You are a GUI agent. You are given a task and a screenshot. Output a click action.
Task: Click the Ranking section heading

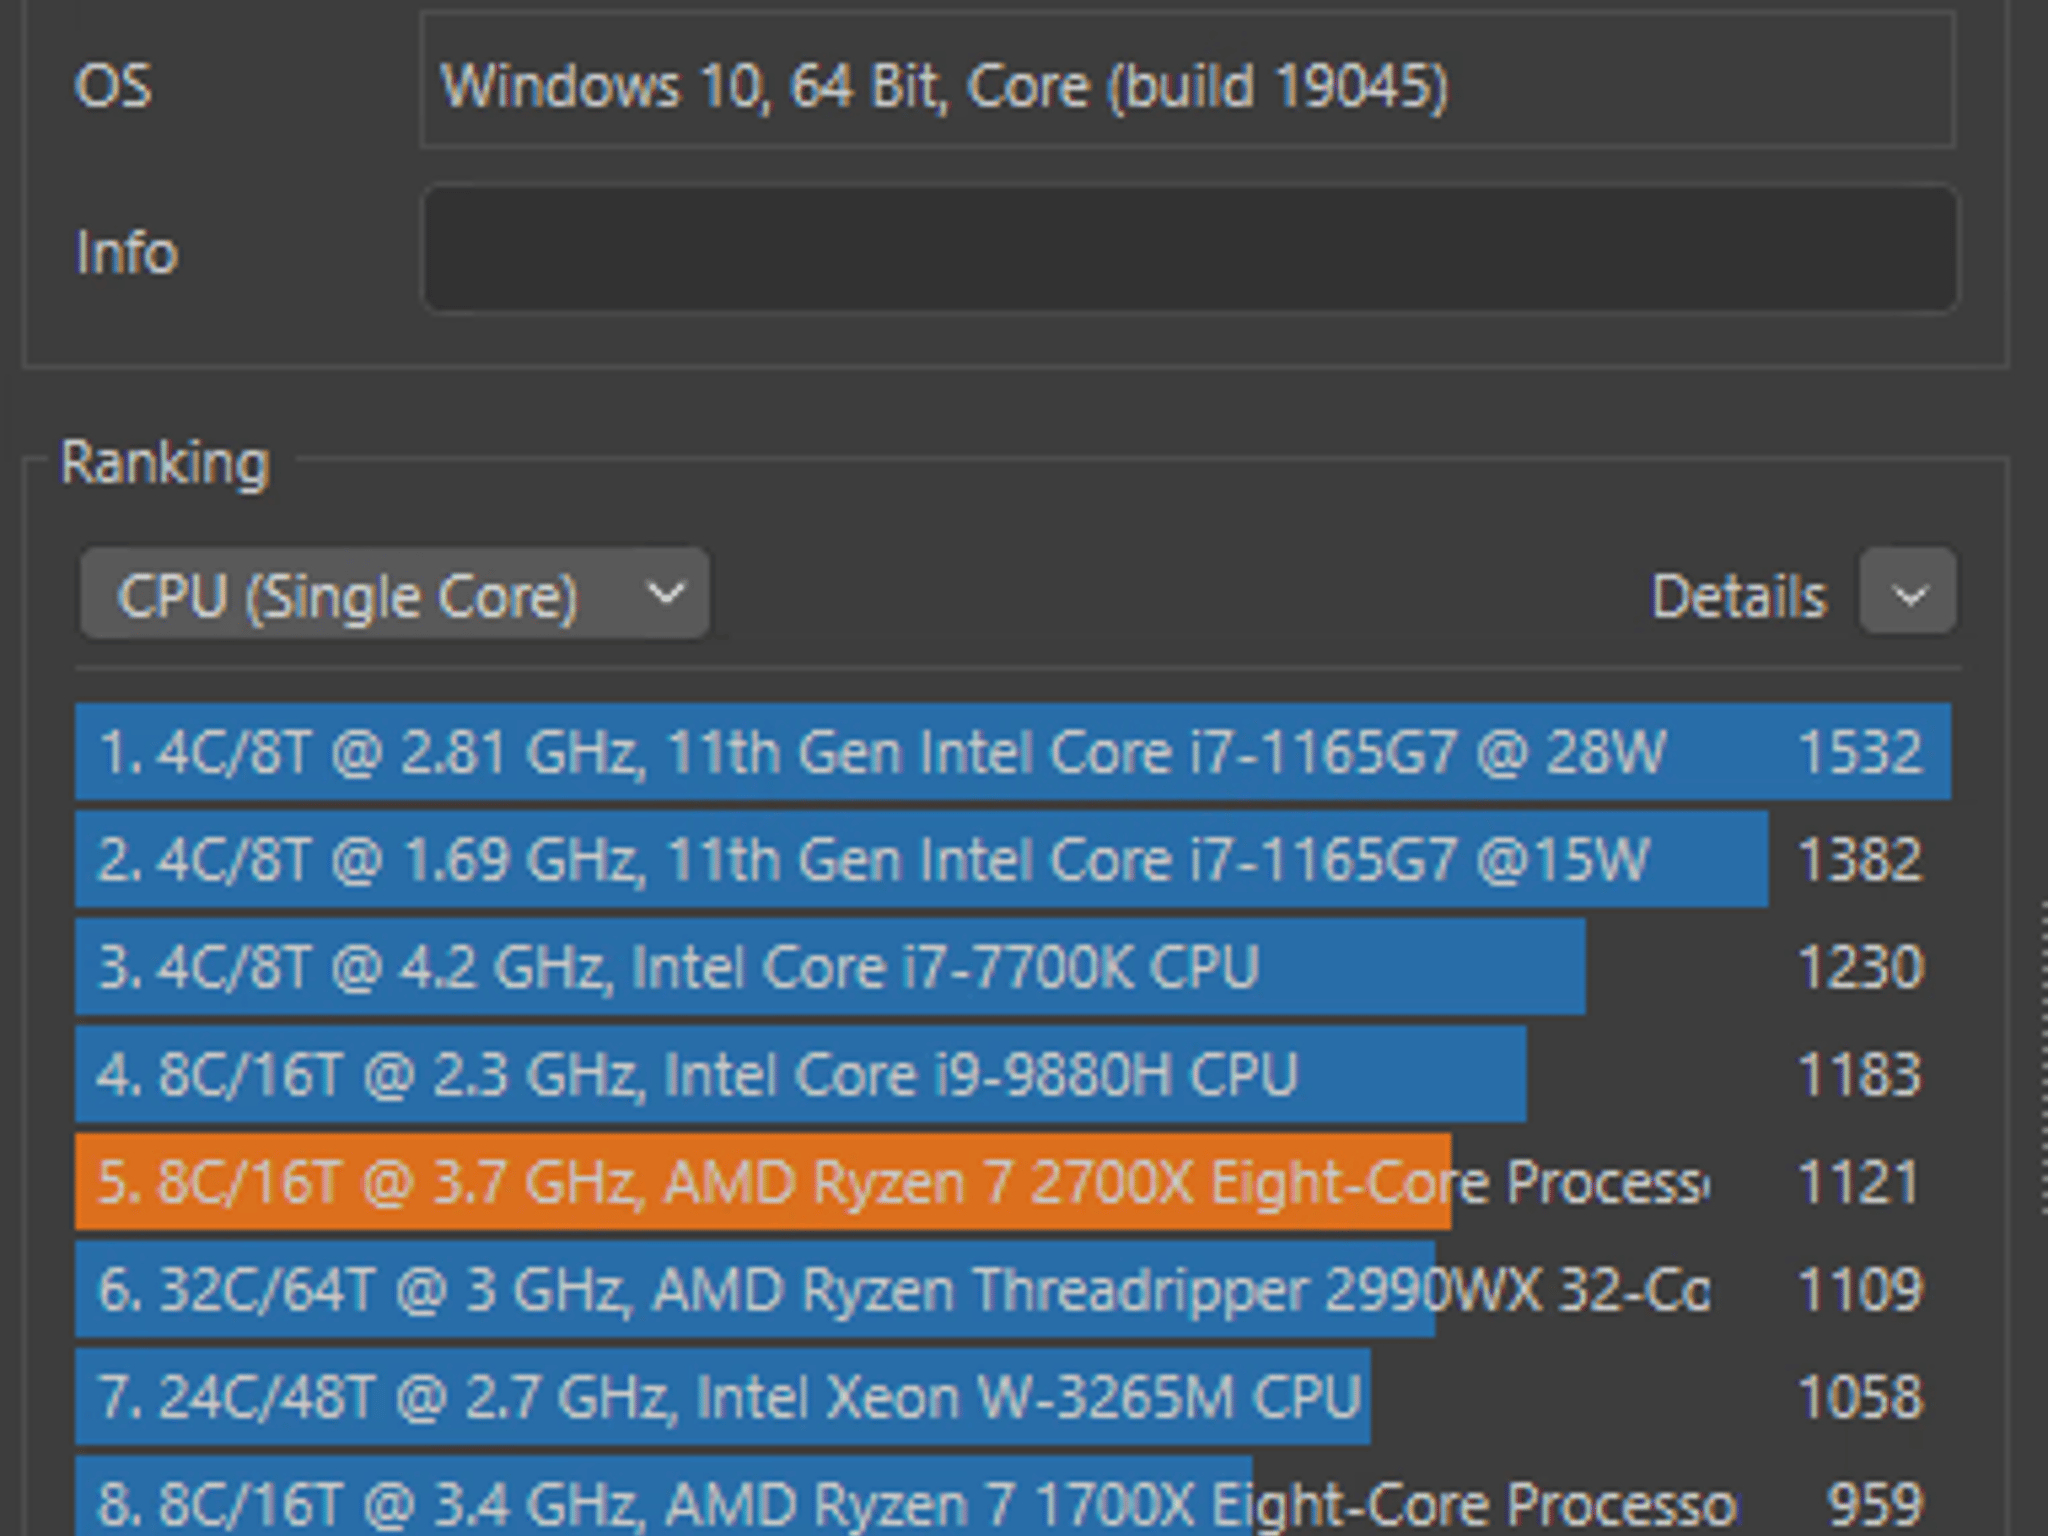click(165, 464)
